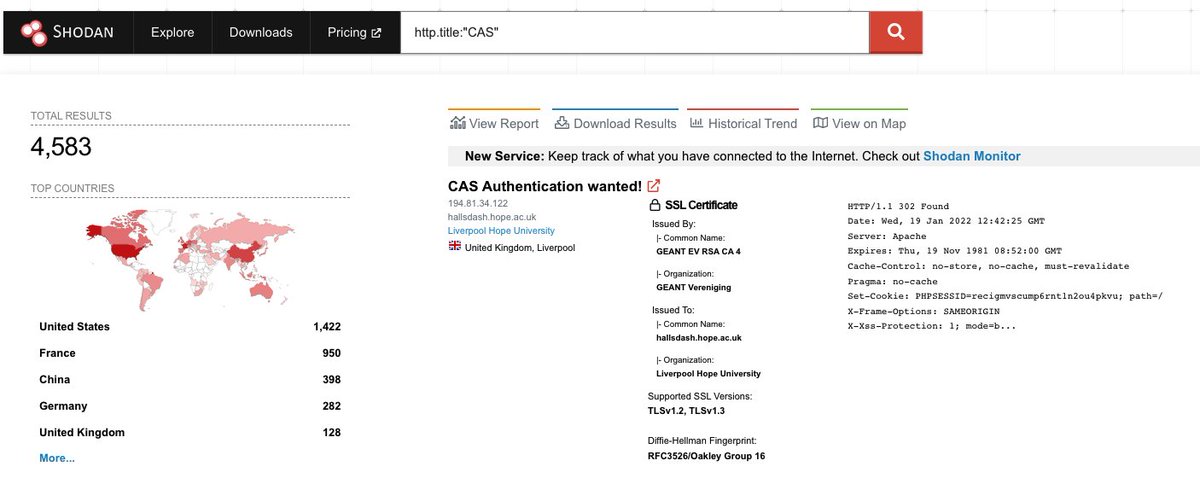This screenshot has width=1200, height=484.
Task: Switch to View Report tab
Action: tap(494, 123)
